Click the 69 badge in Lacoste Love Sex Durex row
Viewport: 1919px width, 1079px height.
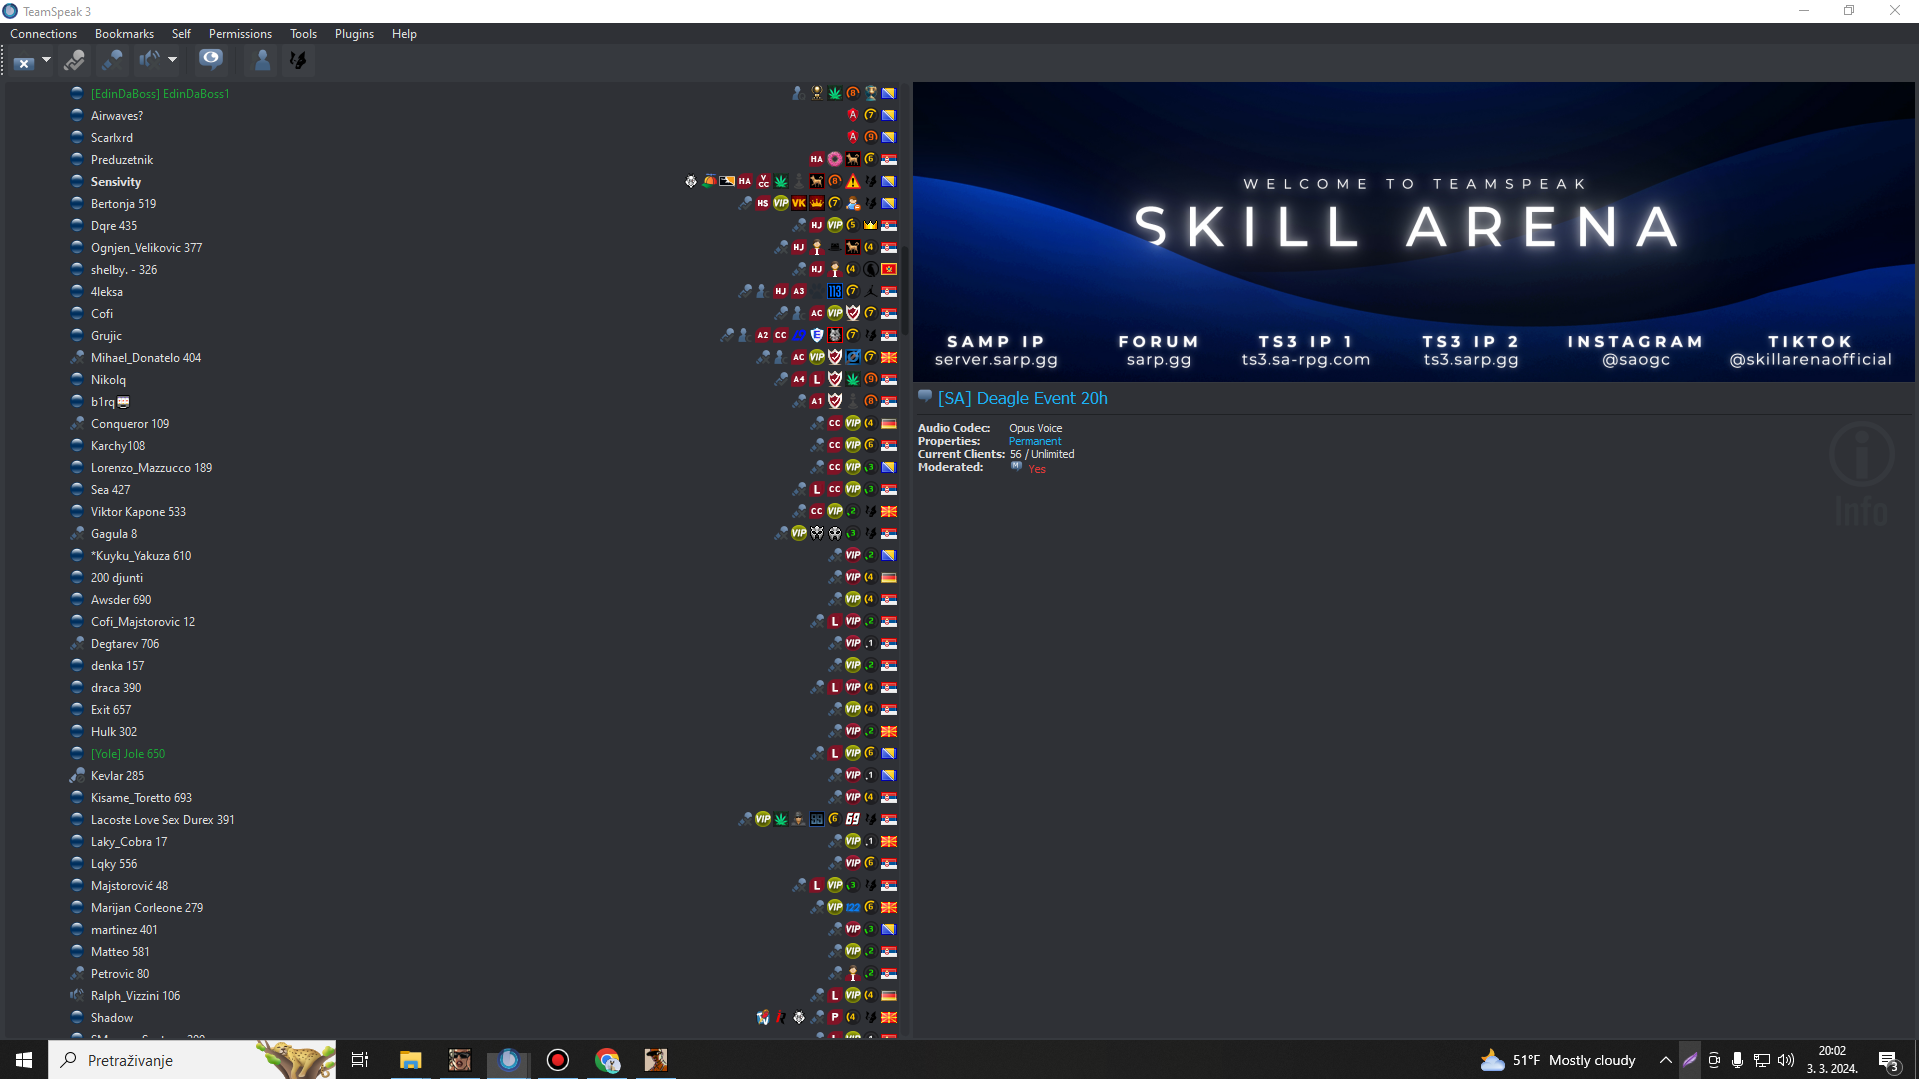coord(853,820)
